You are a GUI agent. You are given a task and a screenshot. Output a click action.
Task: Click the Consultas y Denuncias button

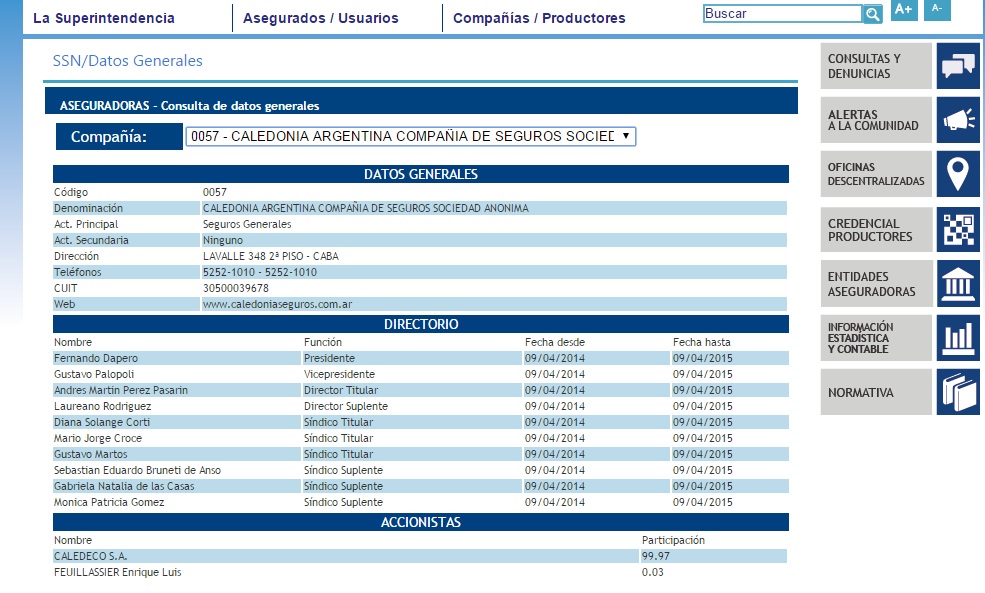tap(876, 66)
